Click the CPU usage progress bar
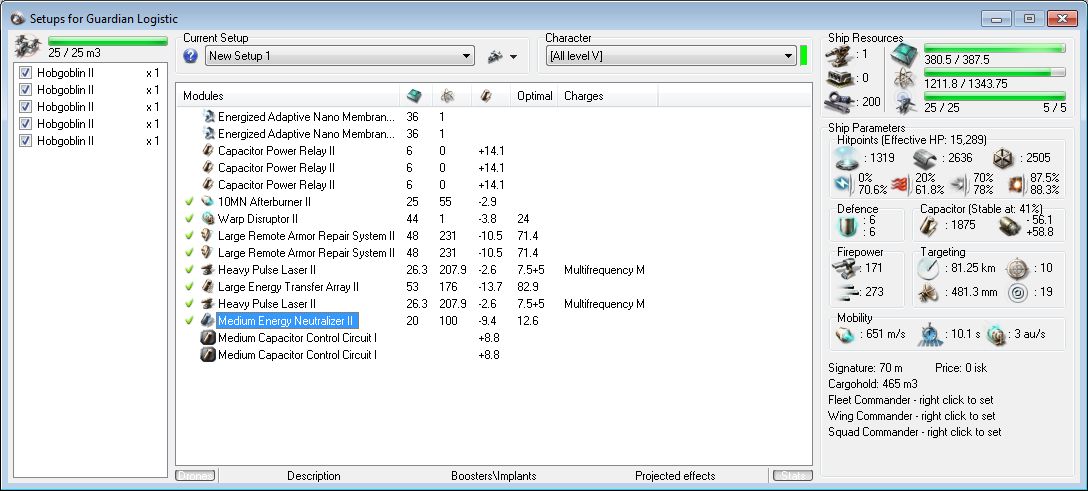The height and width of the screenshot is (491, 1088). 995,49
